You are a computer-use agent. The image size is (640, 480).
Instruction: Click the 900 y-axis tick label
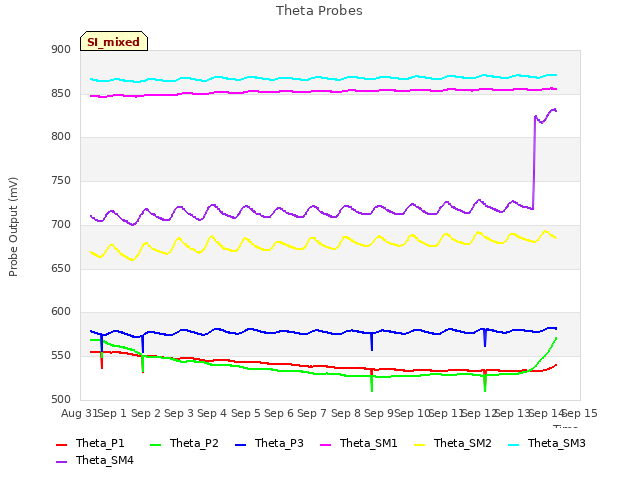click(61, 50)
